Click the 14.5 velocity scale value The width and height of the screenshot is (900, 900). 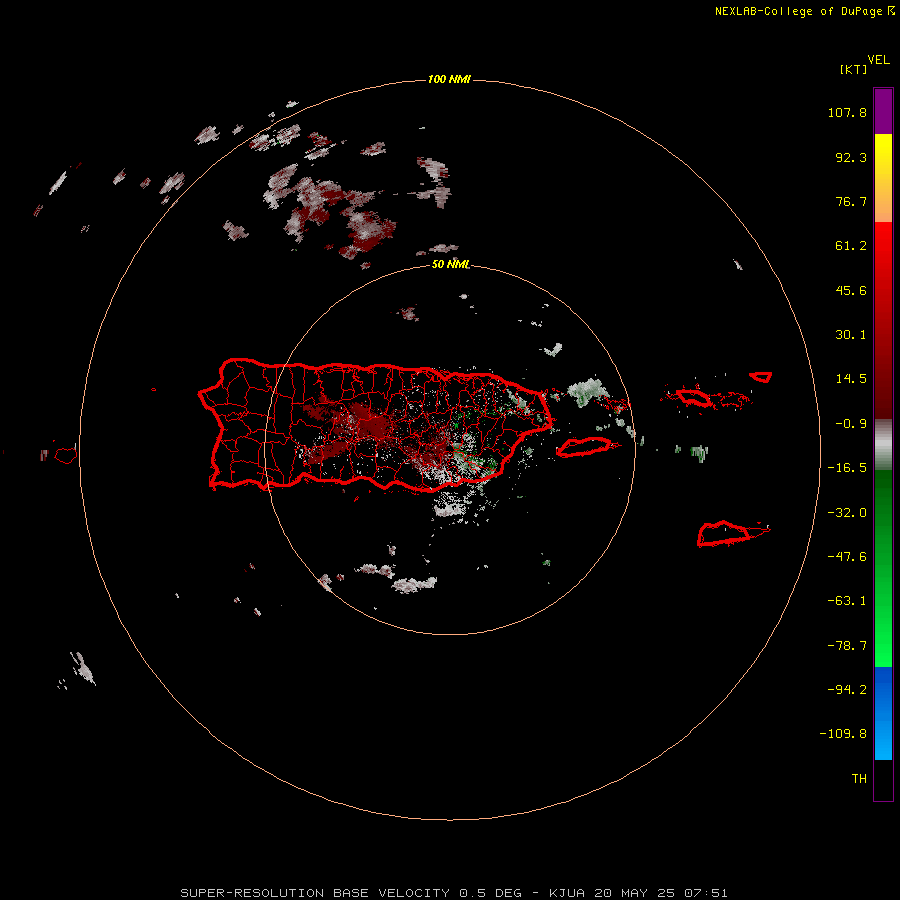point(851,379)
